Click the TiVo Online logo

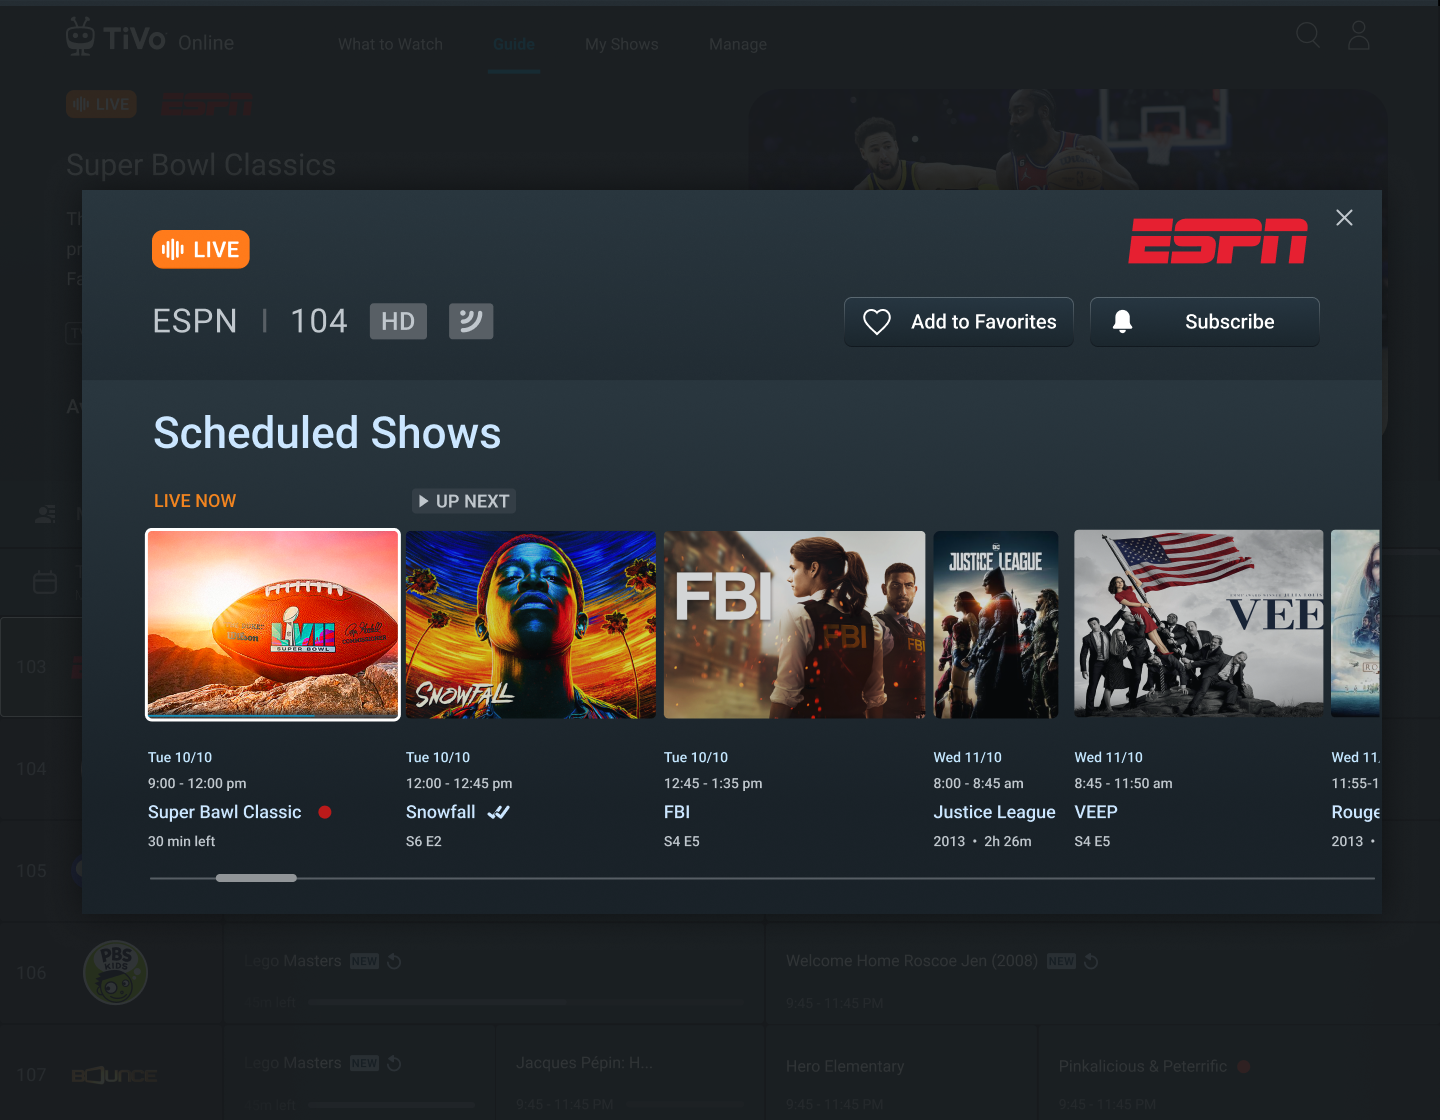click(150, 39)
